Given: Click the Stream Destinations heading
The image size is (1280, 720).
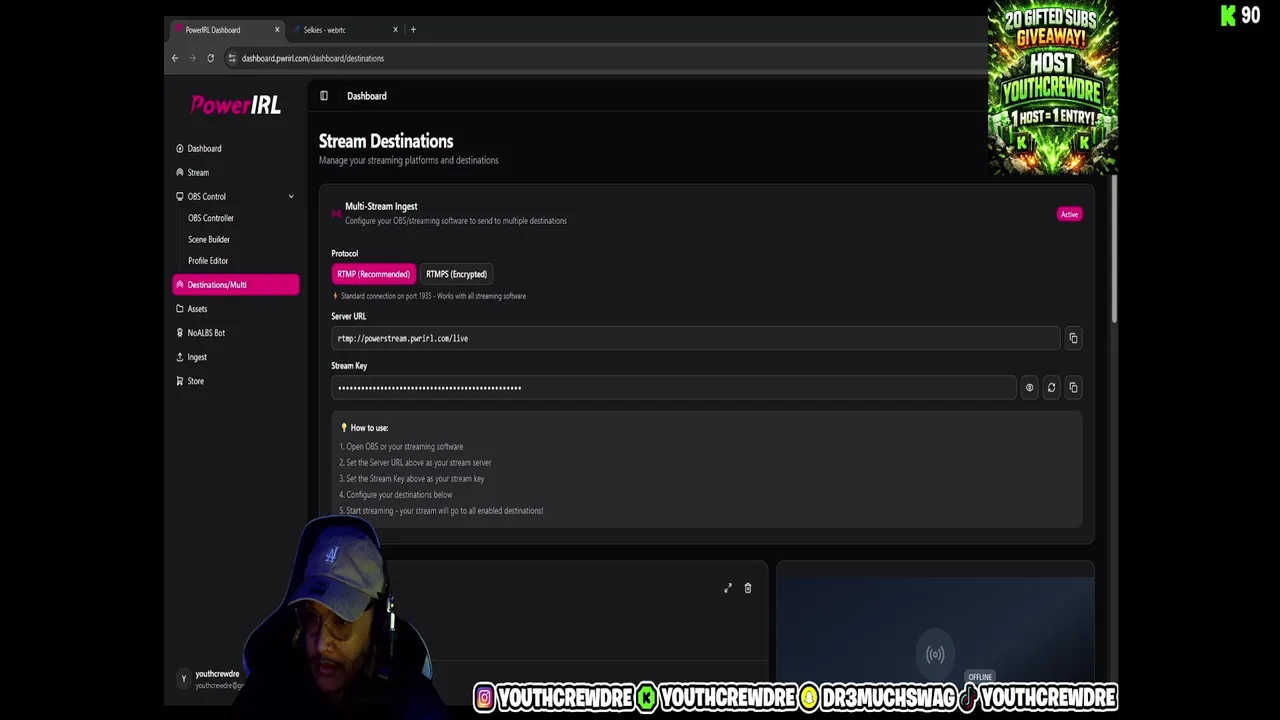Looking at the screenshot, I should pyautogui.click(x=386, y=141).
